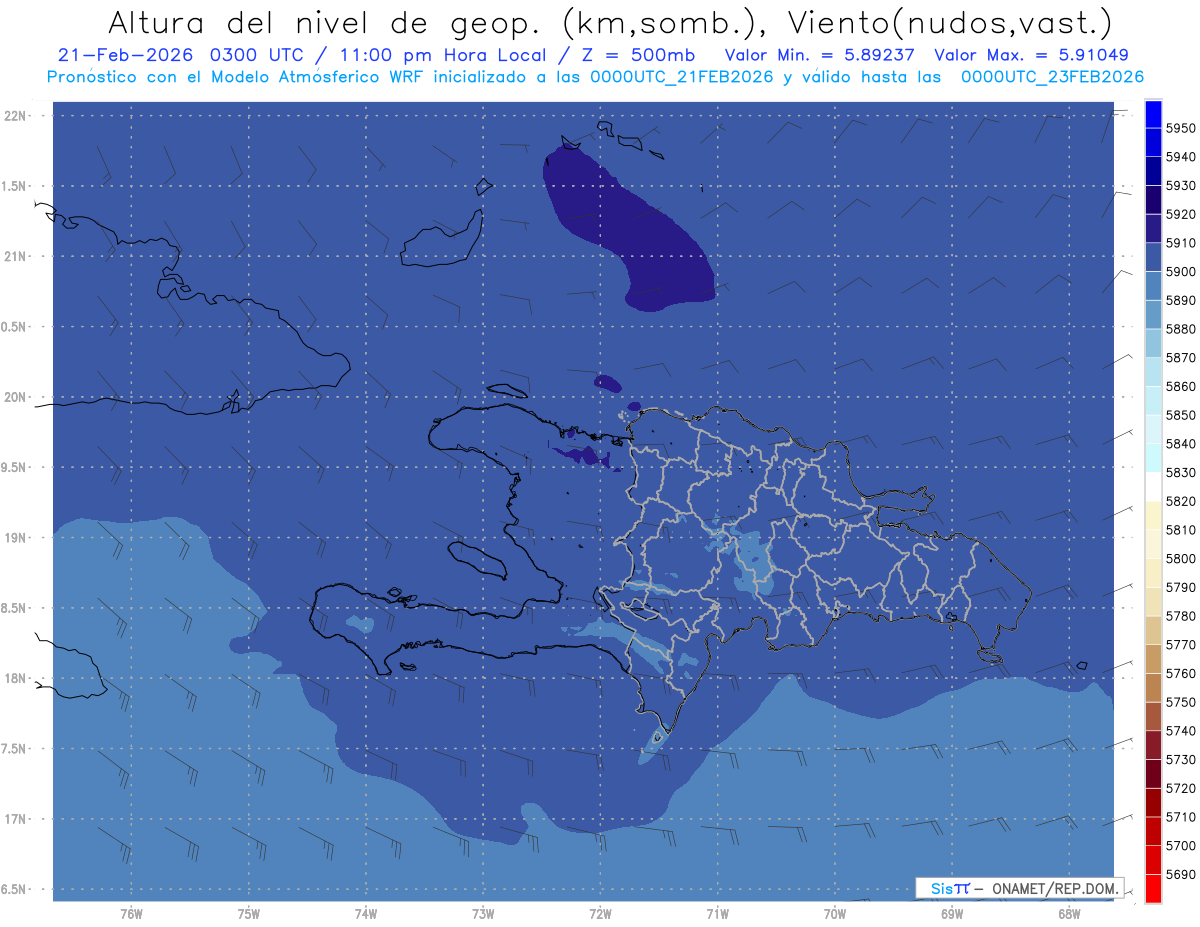Screen dimensions: 1200x927
Task: Click the legend value '5770'
Action: tap(1180, 645)
